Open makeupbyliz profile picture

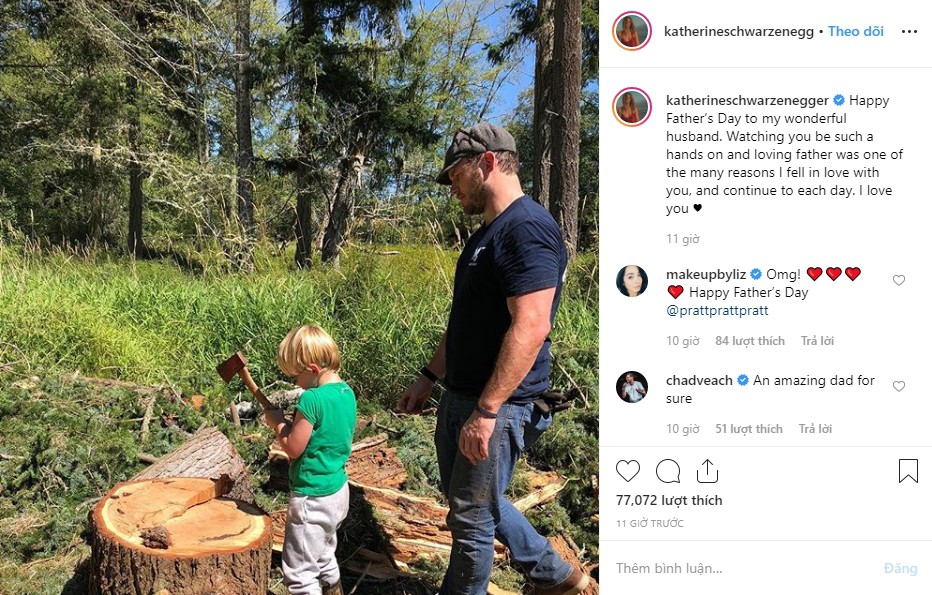pos(631,281)
